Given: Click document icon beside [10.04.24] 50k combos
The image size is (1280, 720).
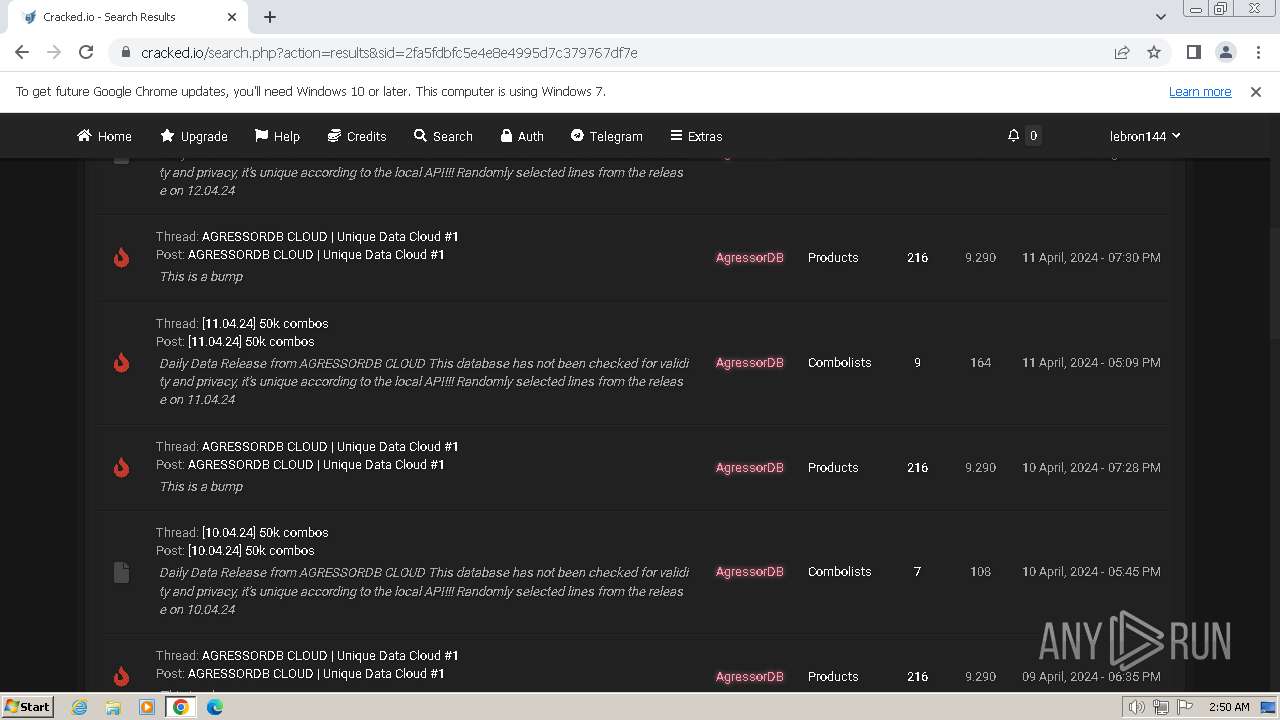Looking at the screenshot, I should (121, 573).
